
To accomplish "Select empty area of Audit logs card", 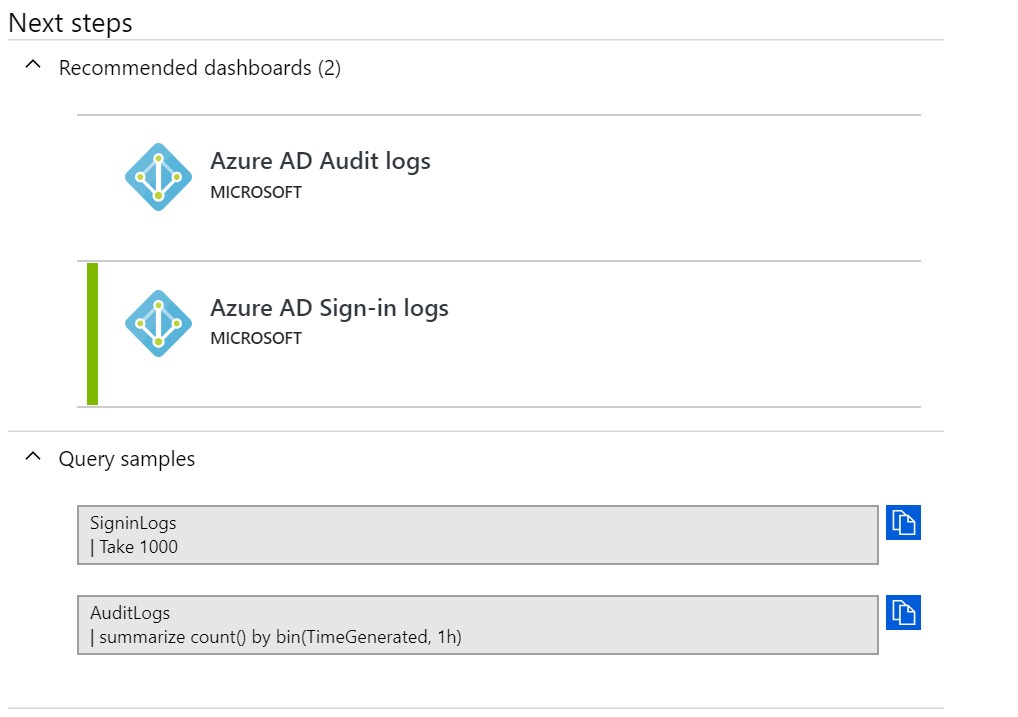I will click(650, 188).
